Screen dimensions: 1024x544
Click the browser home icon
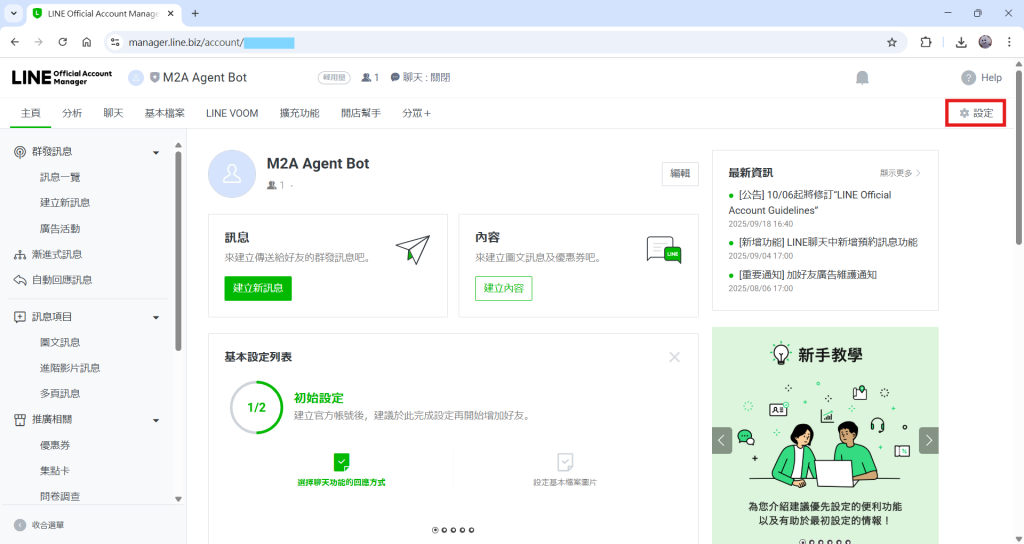[x=86, y=42]
